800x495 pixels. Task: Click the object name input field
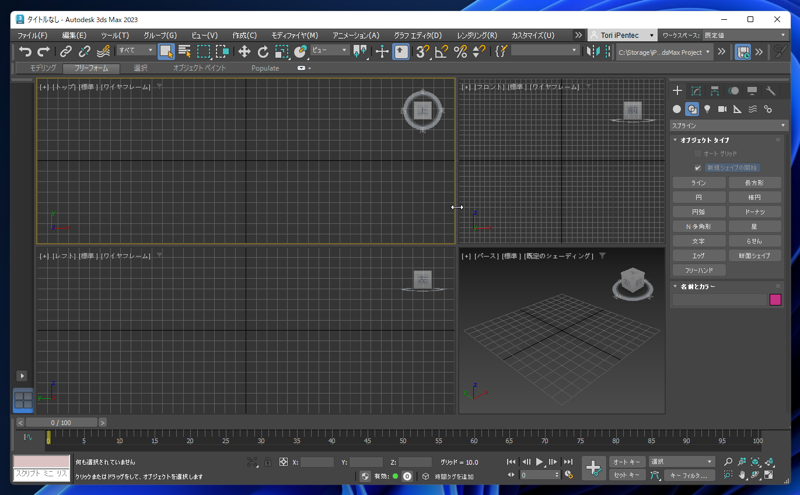tap(719, 300)
